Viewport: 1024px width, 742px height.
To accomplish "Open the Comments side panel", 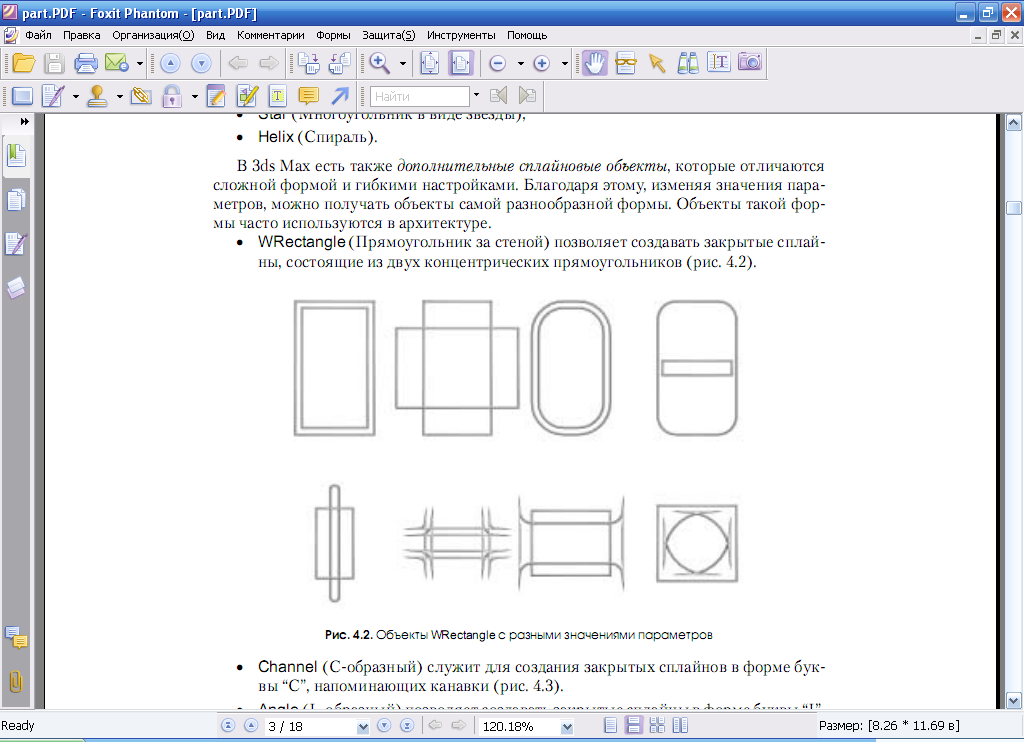I will tap(16, 637).
